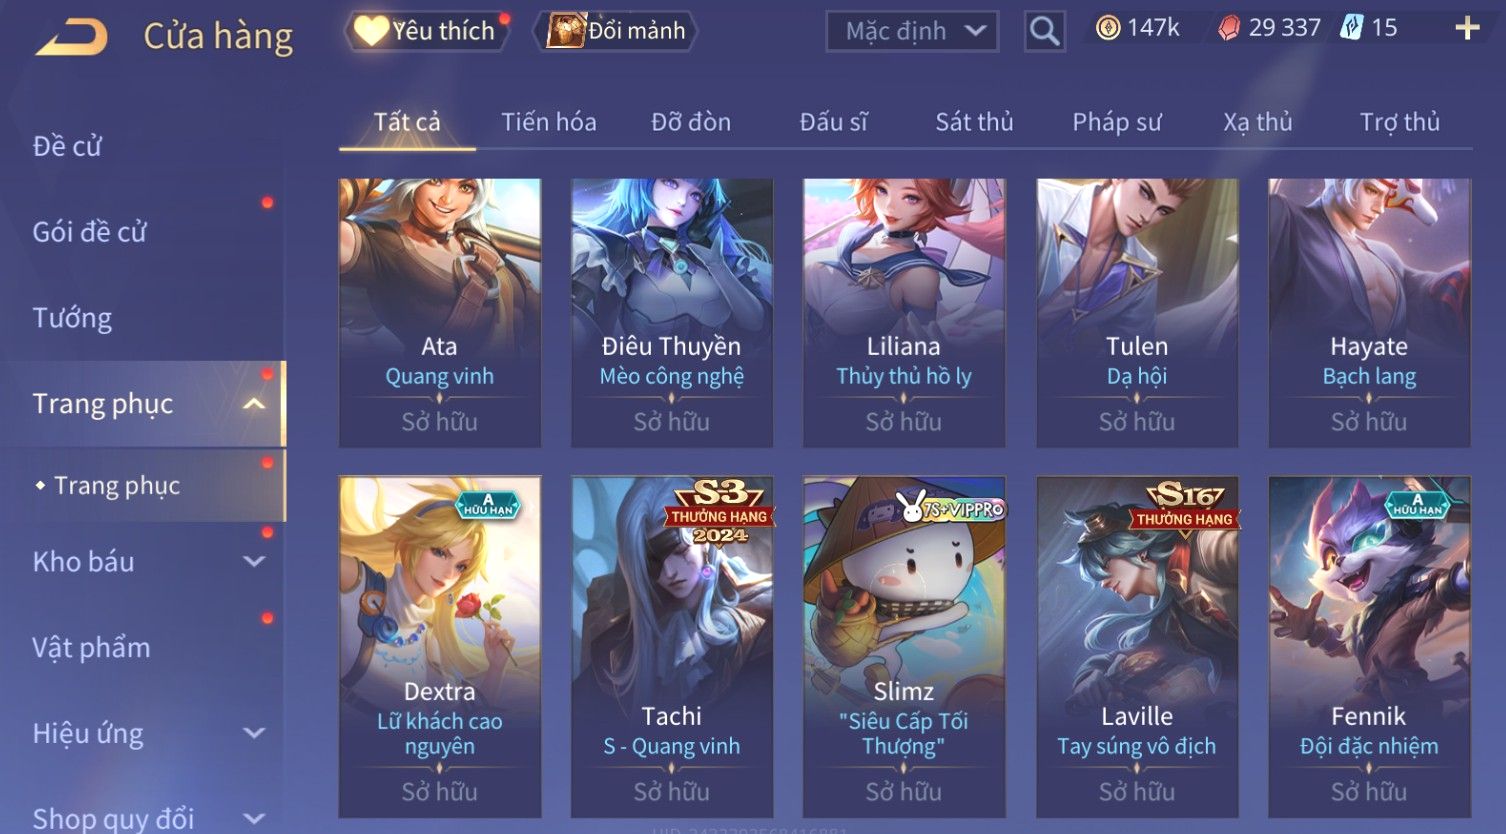Open the Mặc định sort dropdown
This screenshot has height=834, width=1506.
(x=912, y=32)
